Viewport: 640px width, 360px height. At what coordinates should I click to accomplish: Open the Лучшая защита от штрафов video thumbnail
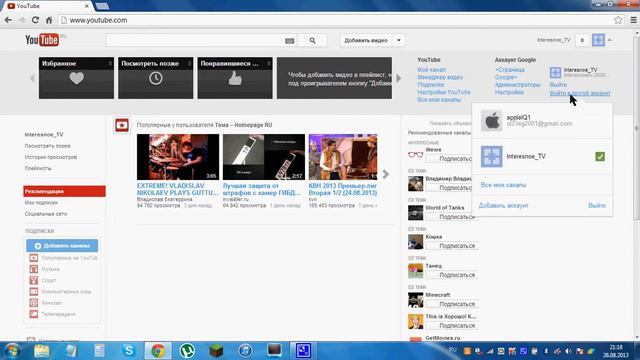[264, 157]
